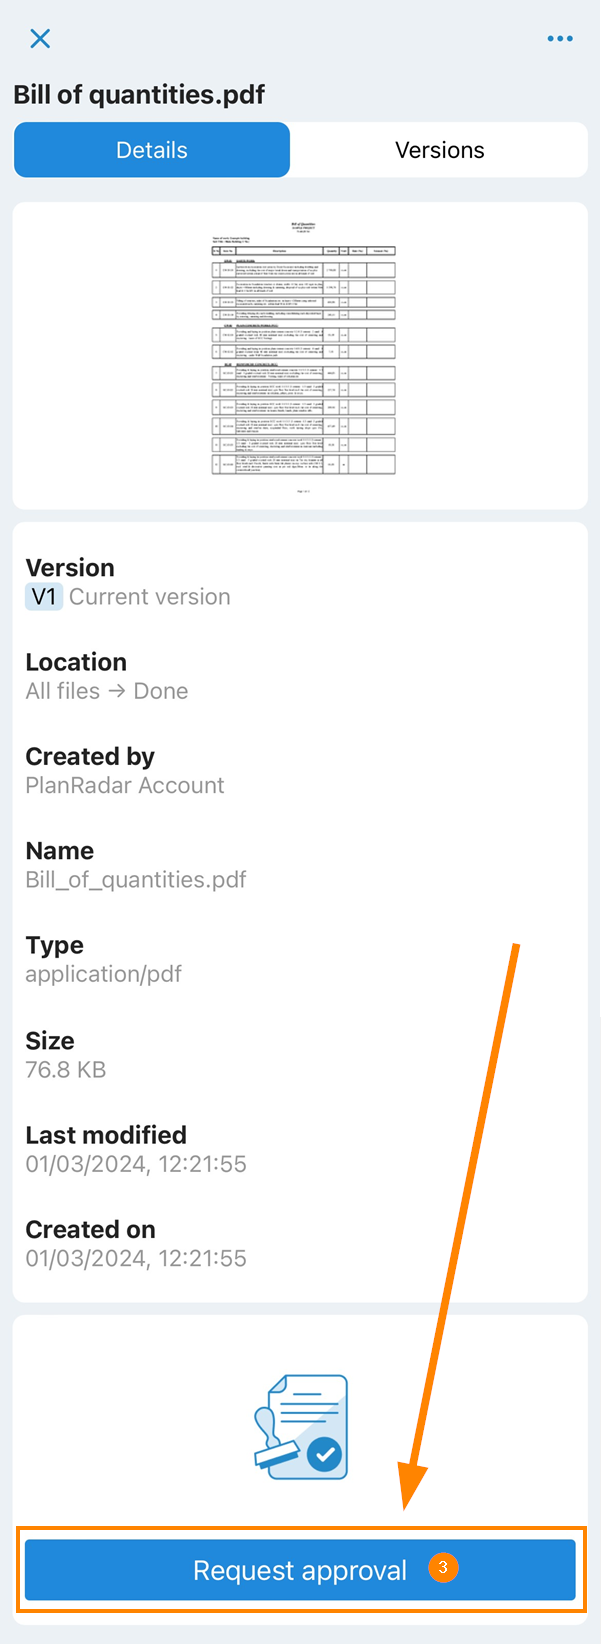Tap the 76.8 KB size value
Viewport: 601px width, 1644px height.
[65, 1070]
